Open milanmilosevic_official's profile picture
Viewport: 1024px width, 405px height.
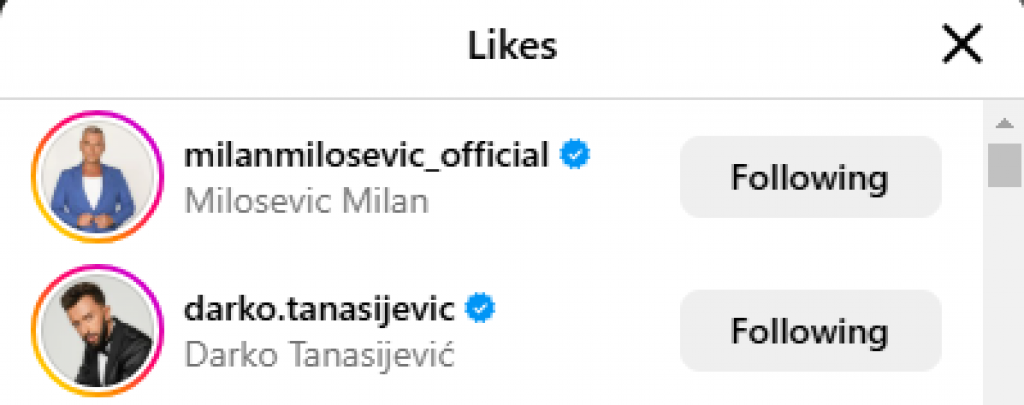pos(97,177)
